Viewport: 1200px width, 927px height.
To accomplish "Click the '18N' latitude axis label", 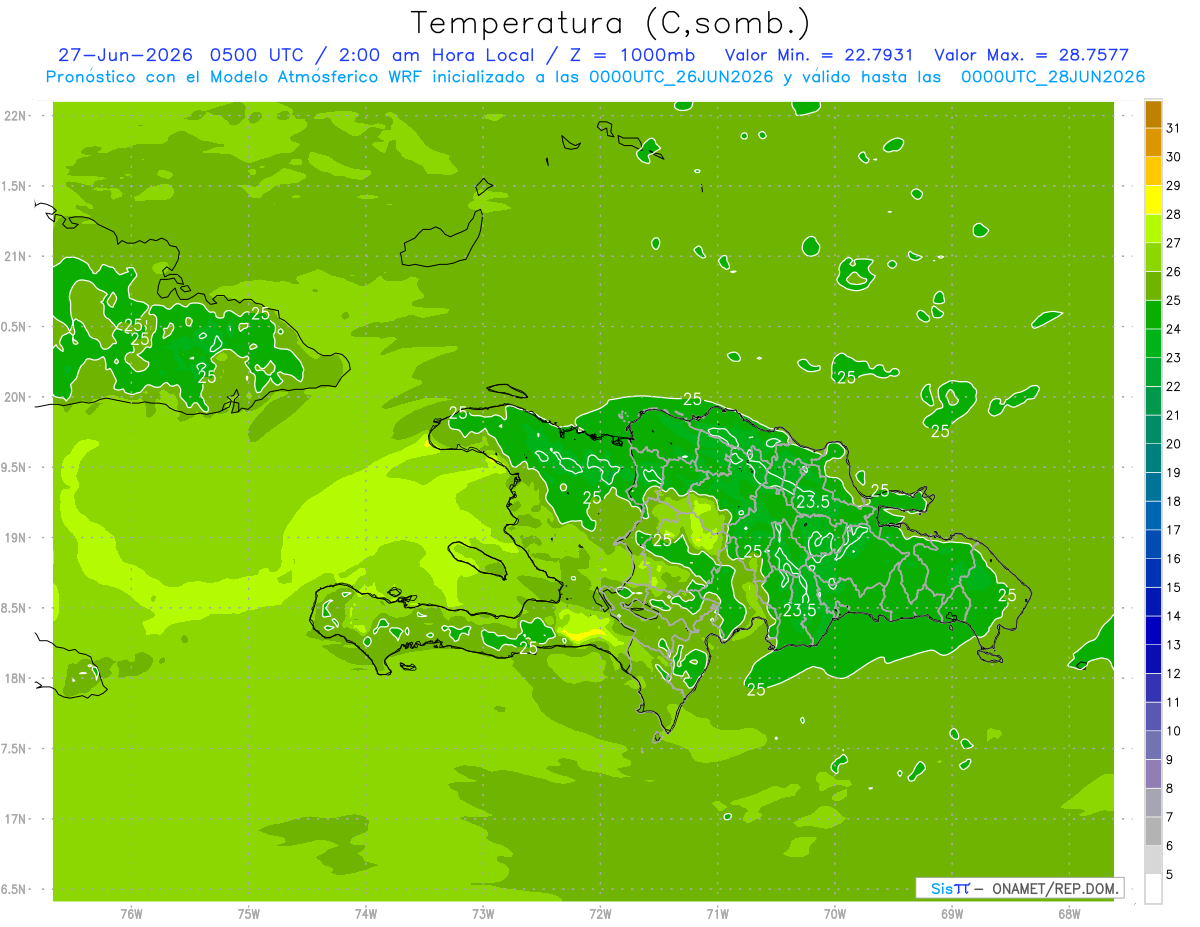I will point(17,679).
